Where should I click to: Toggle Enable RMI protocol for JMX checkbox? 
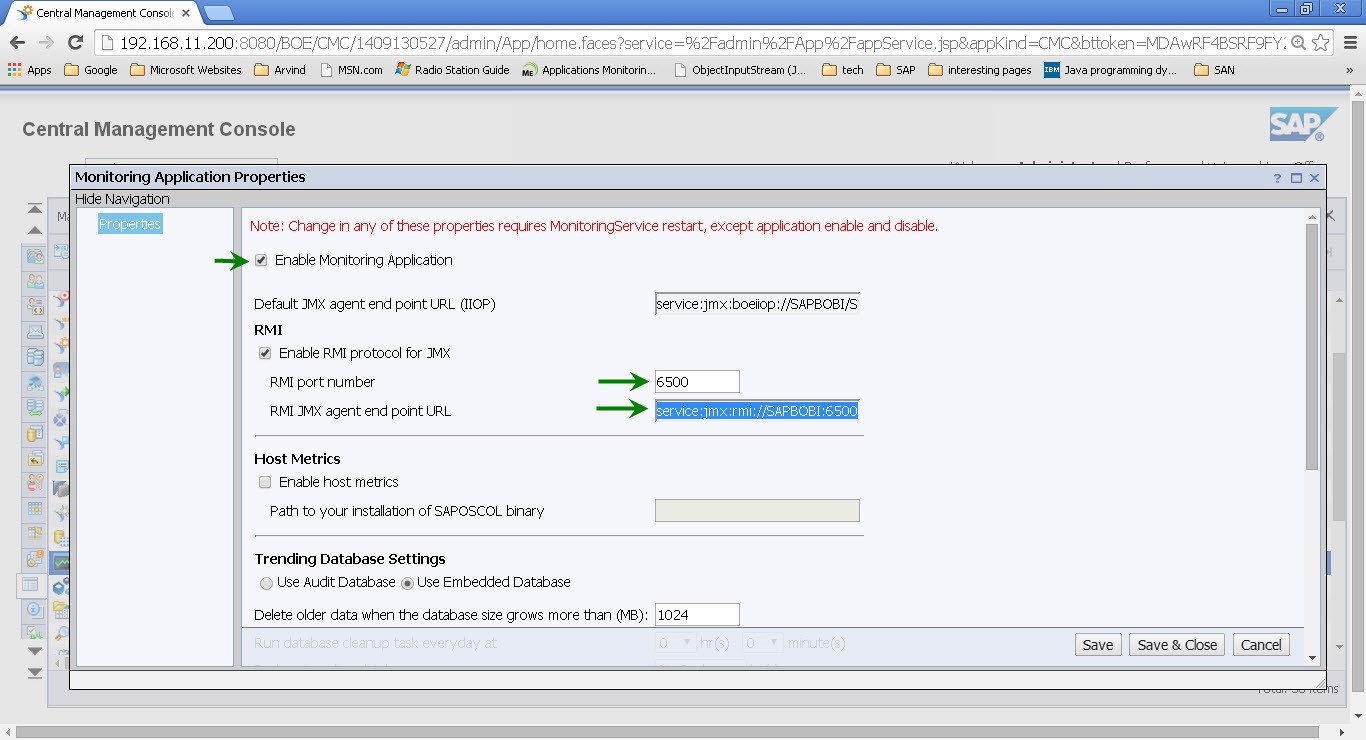[265, 353]
